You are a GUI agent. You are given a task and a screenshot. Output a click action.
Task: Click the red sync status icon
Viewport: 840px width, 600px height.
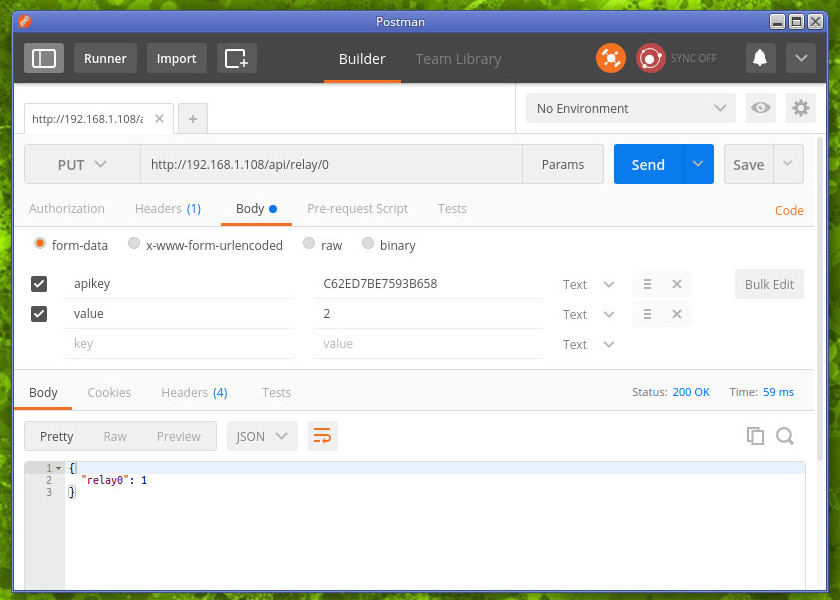coord(650,58)
